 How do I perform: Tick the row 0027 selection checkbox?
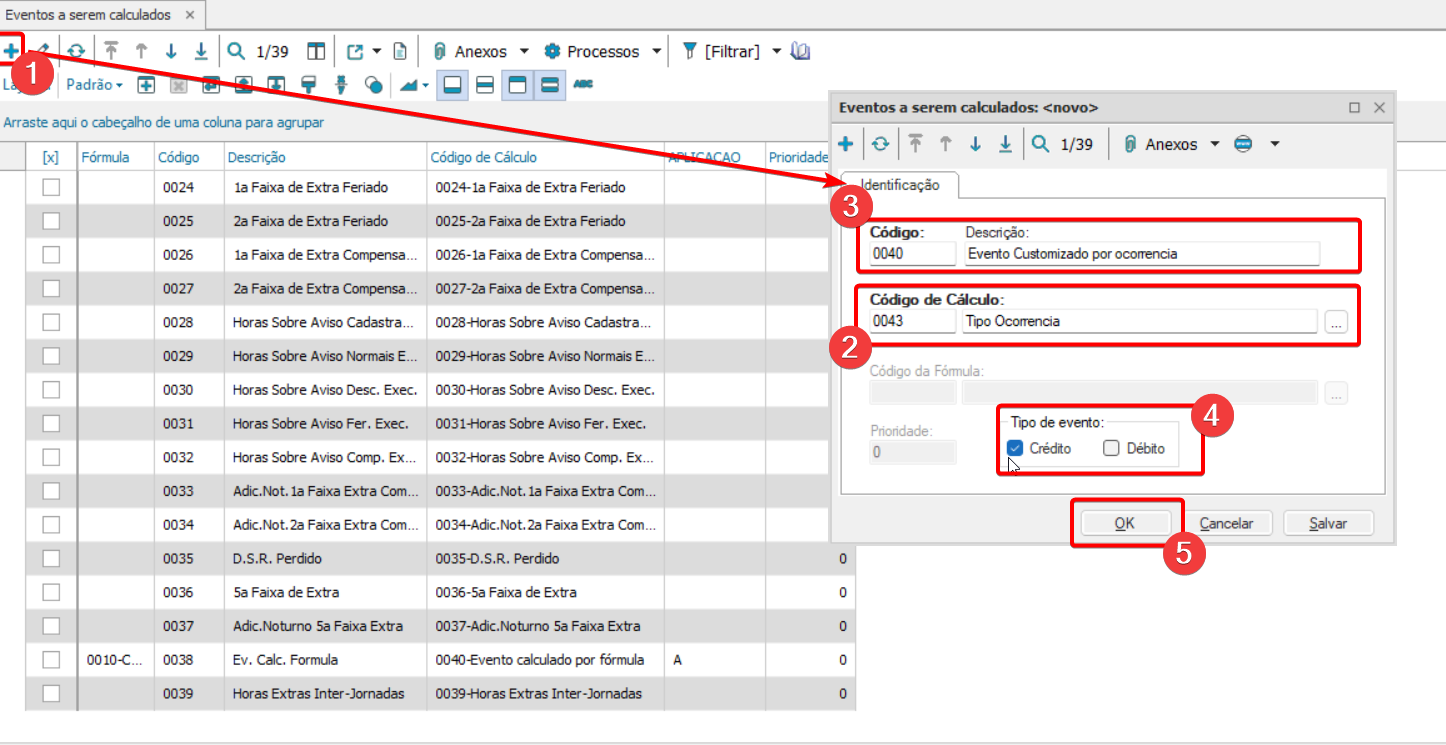(x=51, y=288)
